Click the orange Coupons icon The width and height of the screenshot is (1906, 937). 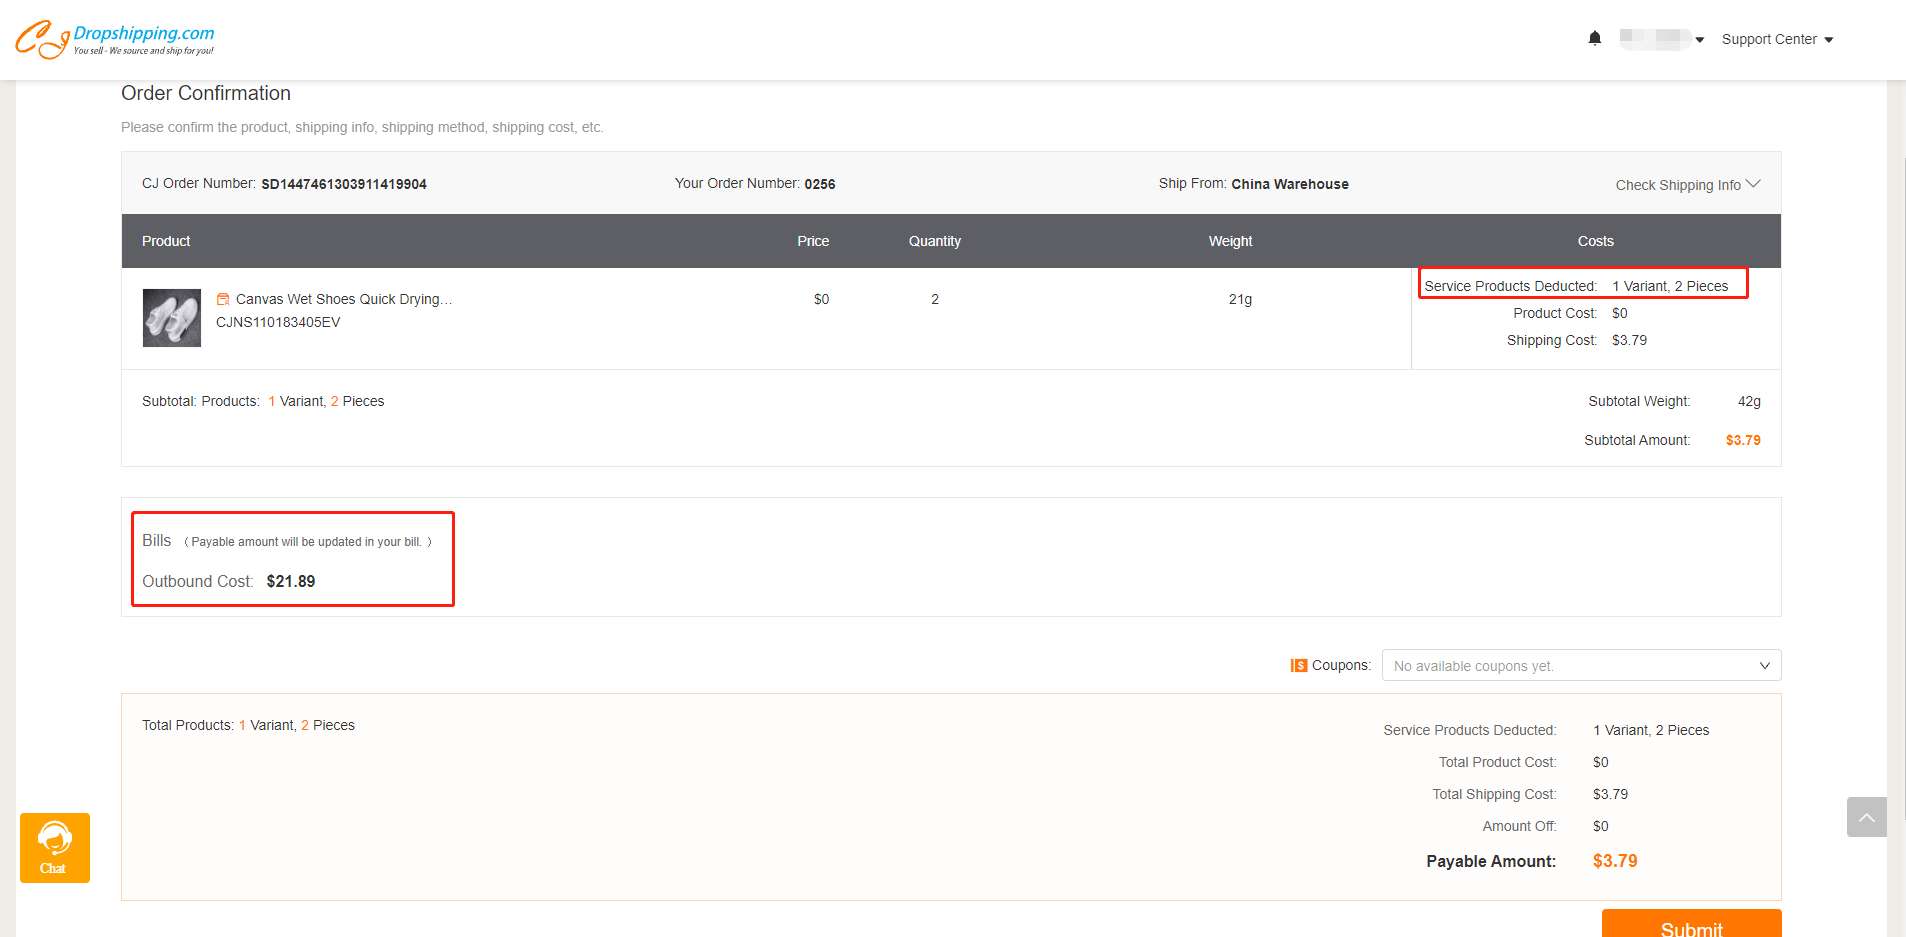(1298, 666)
